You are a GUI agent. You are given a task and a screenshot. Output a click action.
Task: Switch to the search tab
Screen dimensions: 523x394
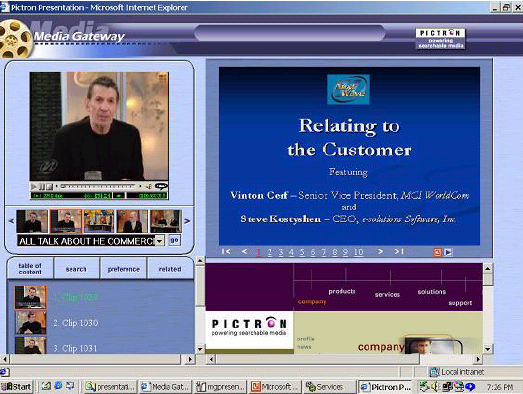click(x=76, y=269)
